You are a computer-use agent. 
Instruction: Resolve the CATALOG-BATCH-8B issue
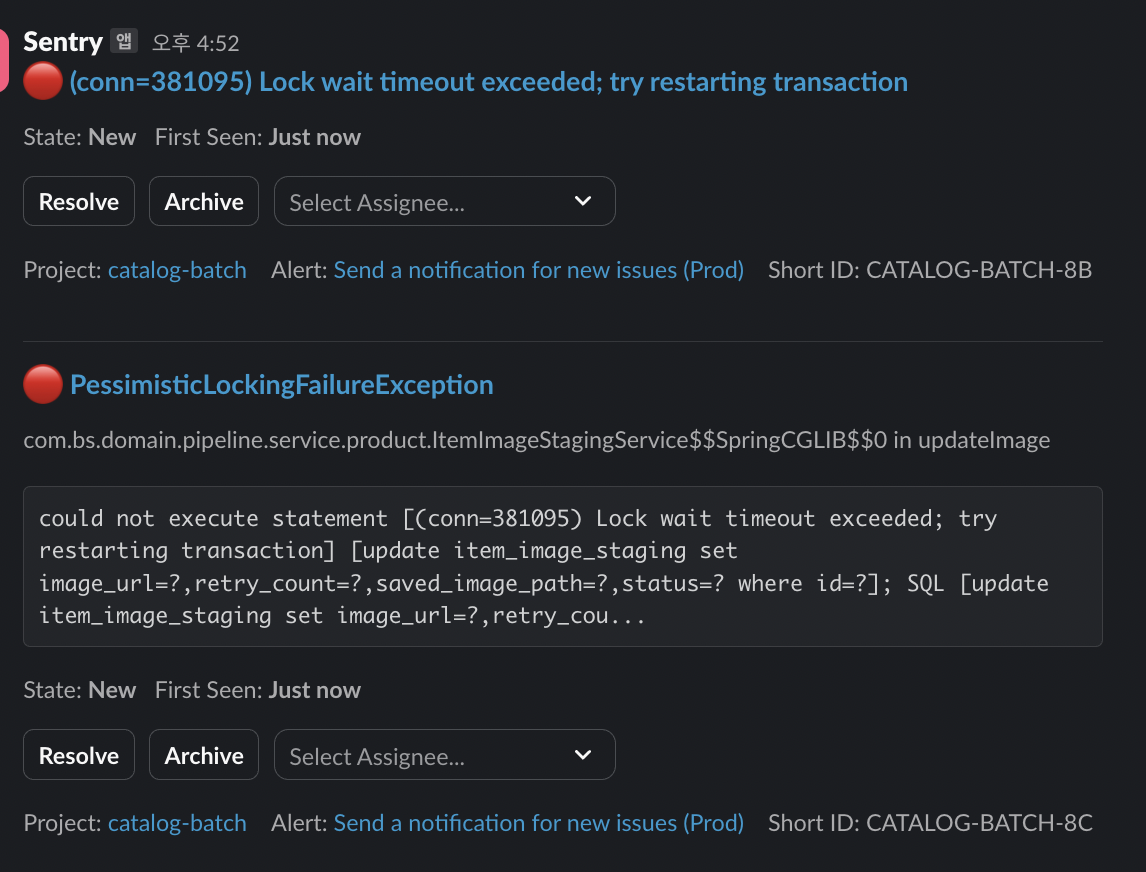[x=79, y=201]
